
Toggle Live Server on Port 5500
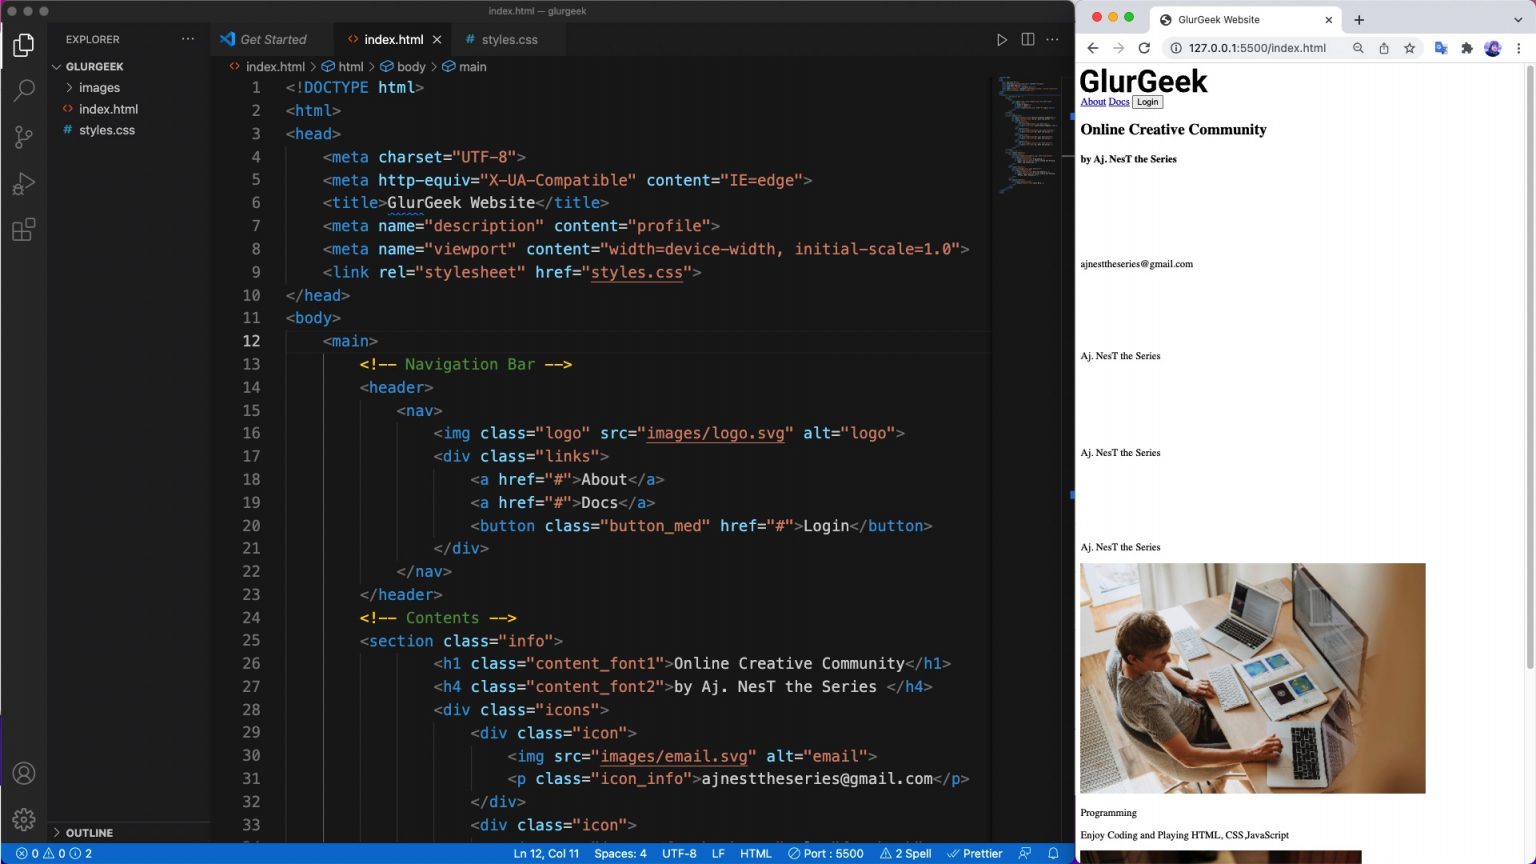pos(825,853)
